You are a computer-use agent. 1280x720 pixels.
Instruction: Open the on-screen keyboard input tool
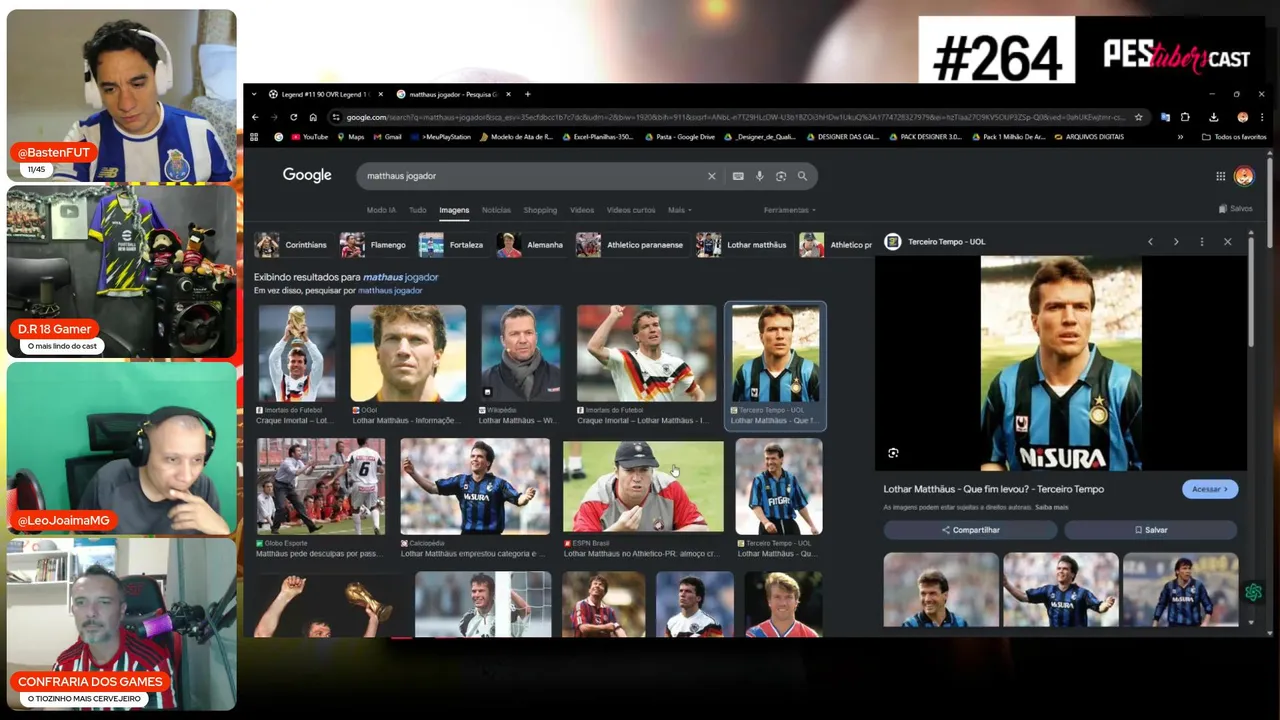(x=738, y=176)
